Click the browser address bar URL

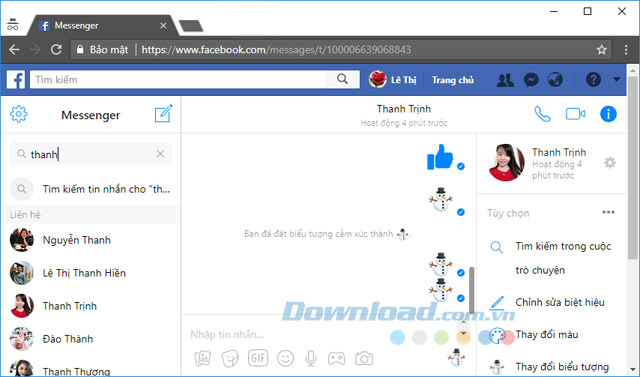point(276,50)
